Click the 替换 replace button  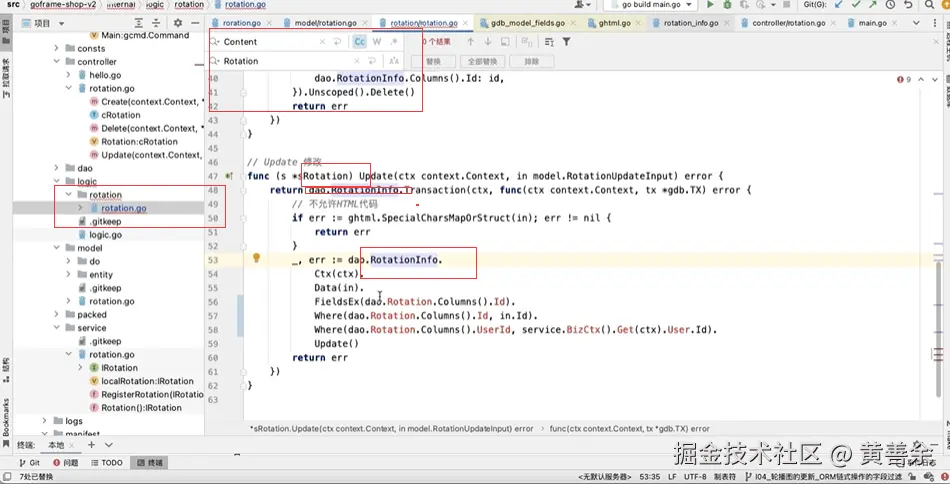(433, 62)
